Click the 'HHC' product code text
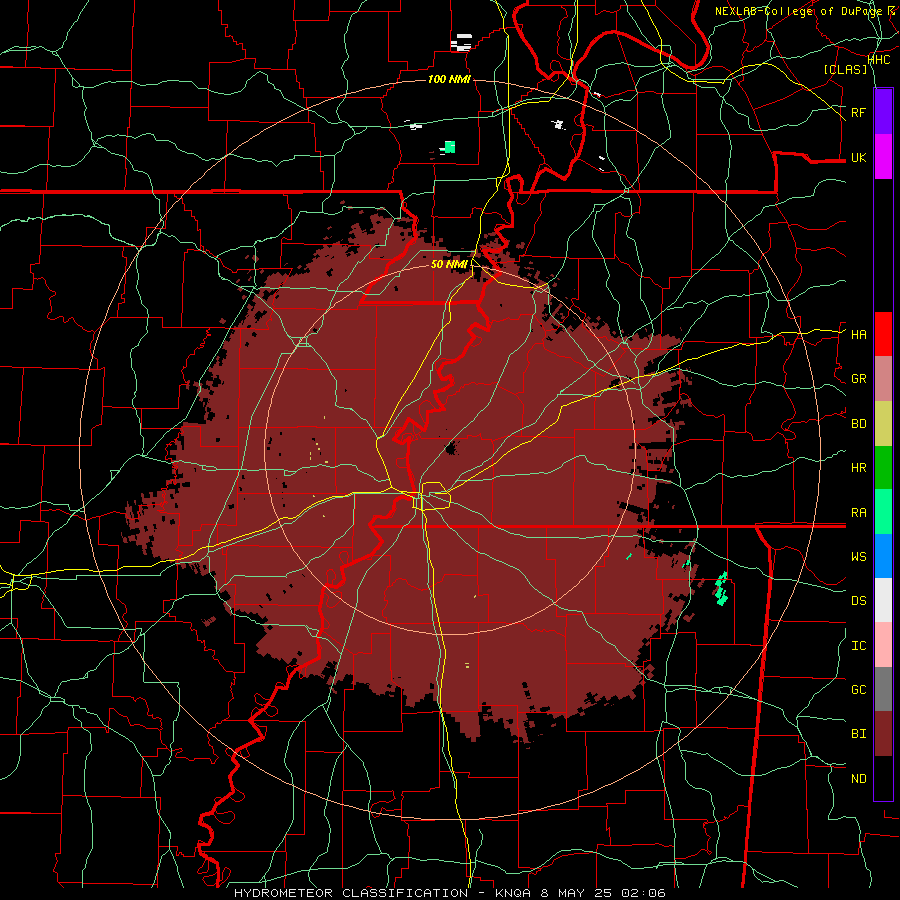This screenshot has width=900, height=900. point(878,60)
